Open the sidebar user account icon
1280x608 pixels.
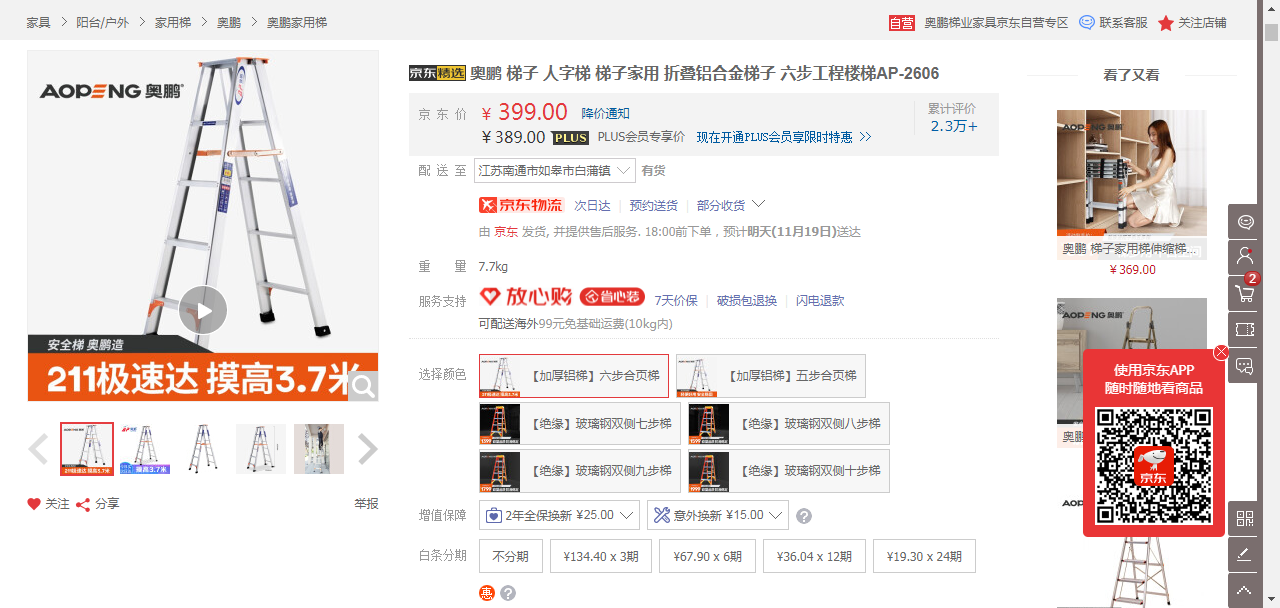pos(1245,257)
